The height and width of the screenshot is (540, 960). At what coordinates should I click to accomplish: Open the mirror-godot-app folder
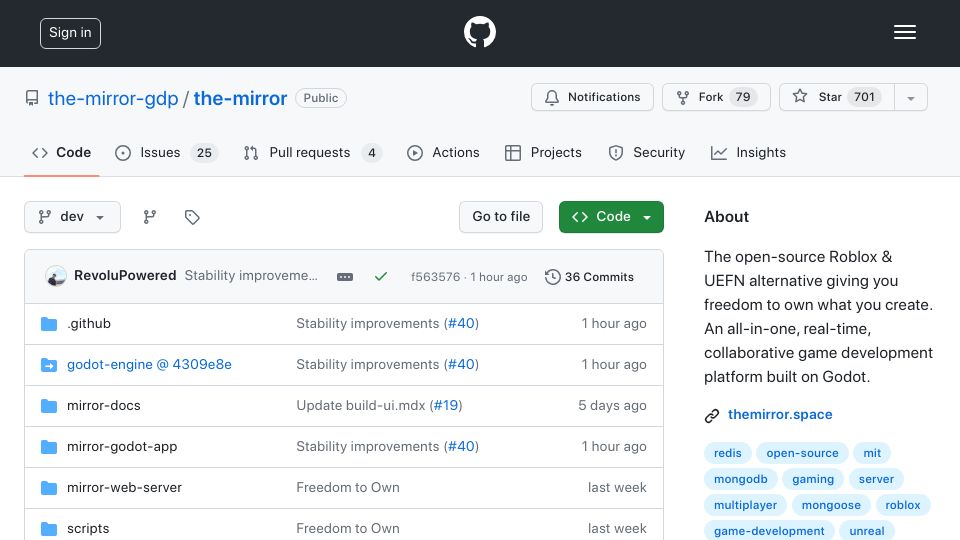[122, 446]
